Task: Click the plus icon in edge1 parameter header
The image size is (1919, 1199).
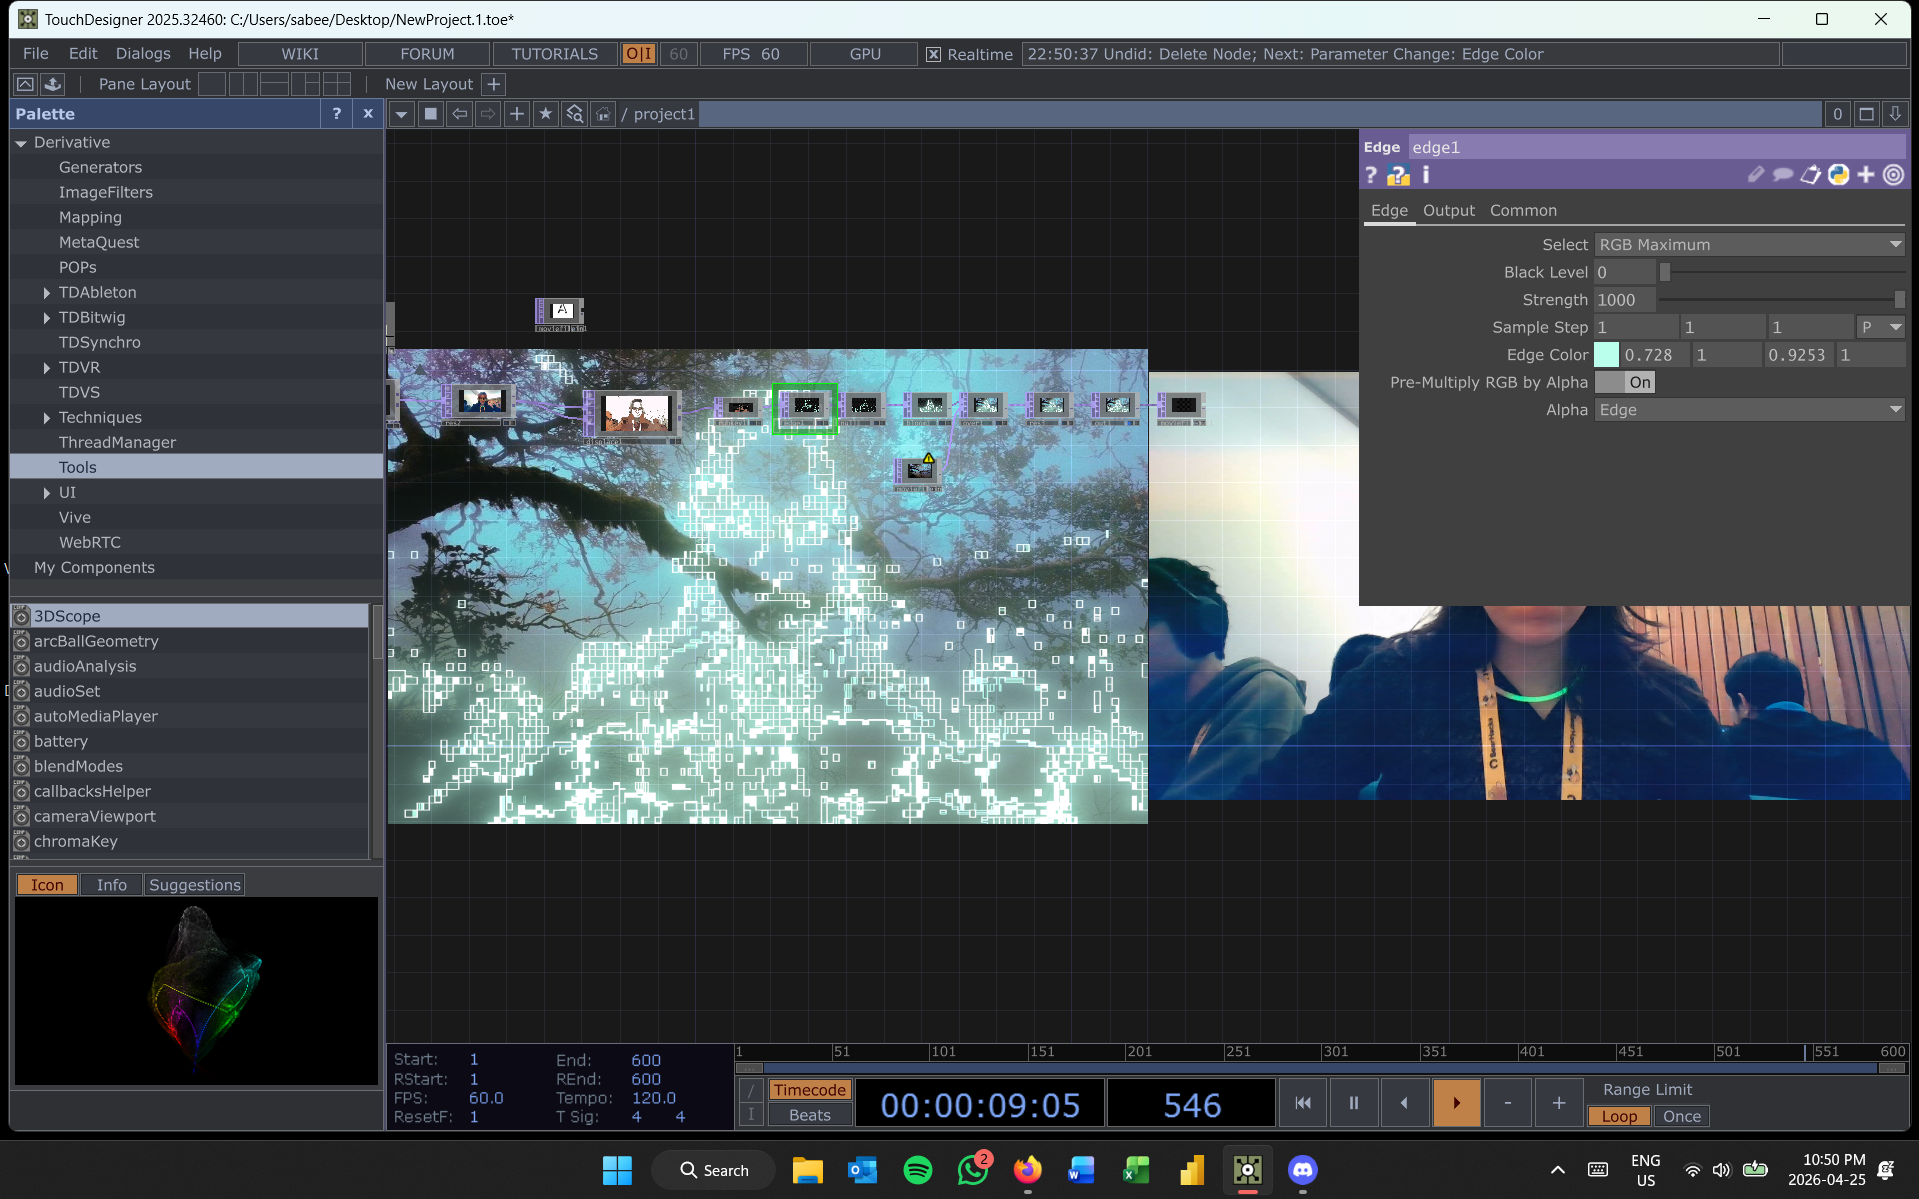Action: coord(1866,175)
